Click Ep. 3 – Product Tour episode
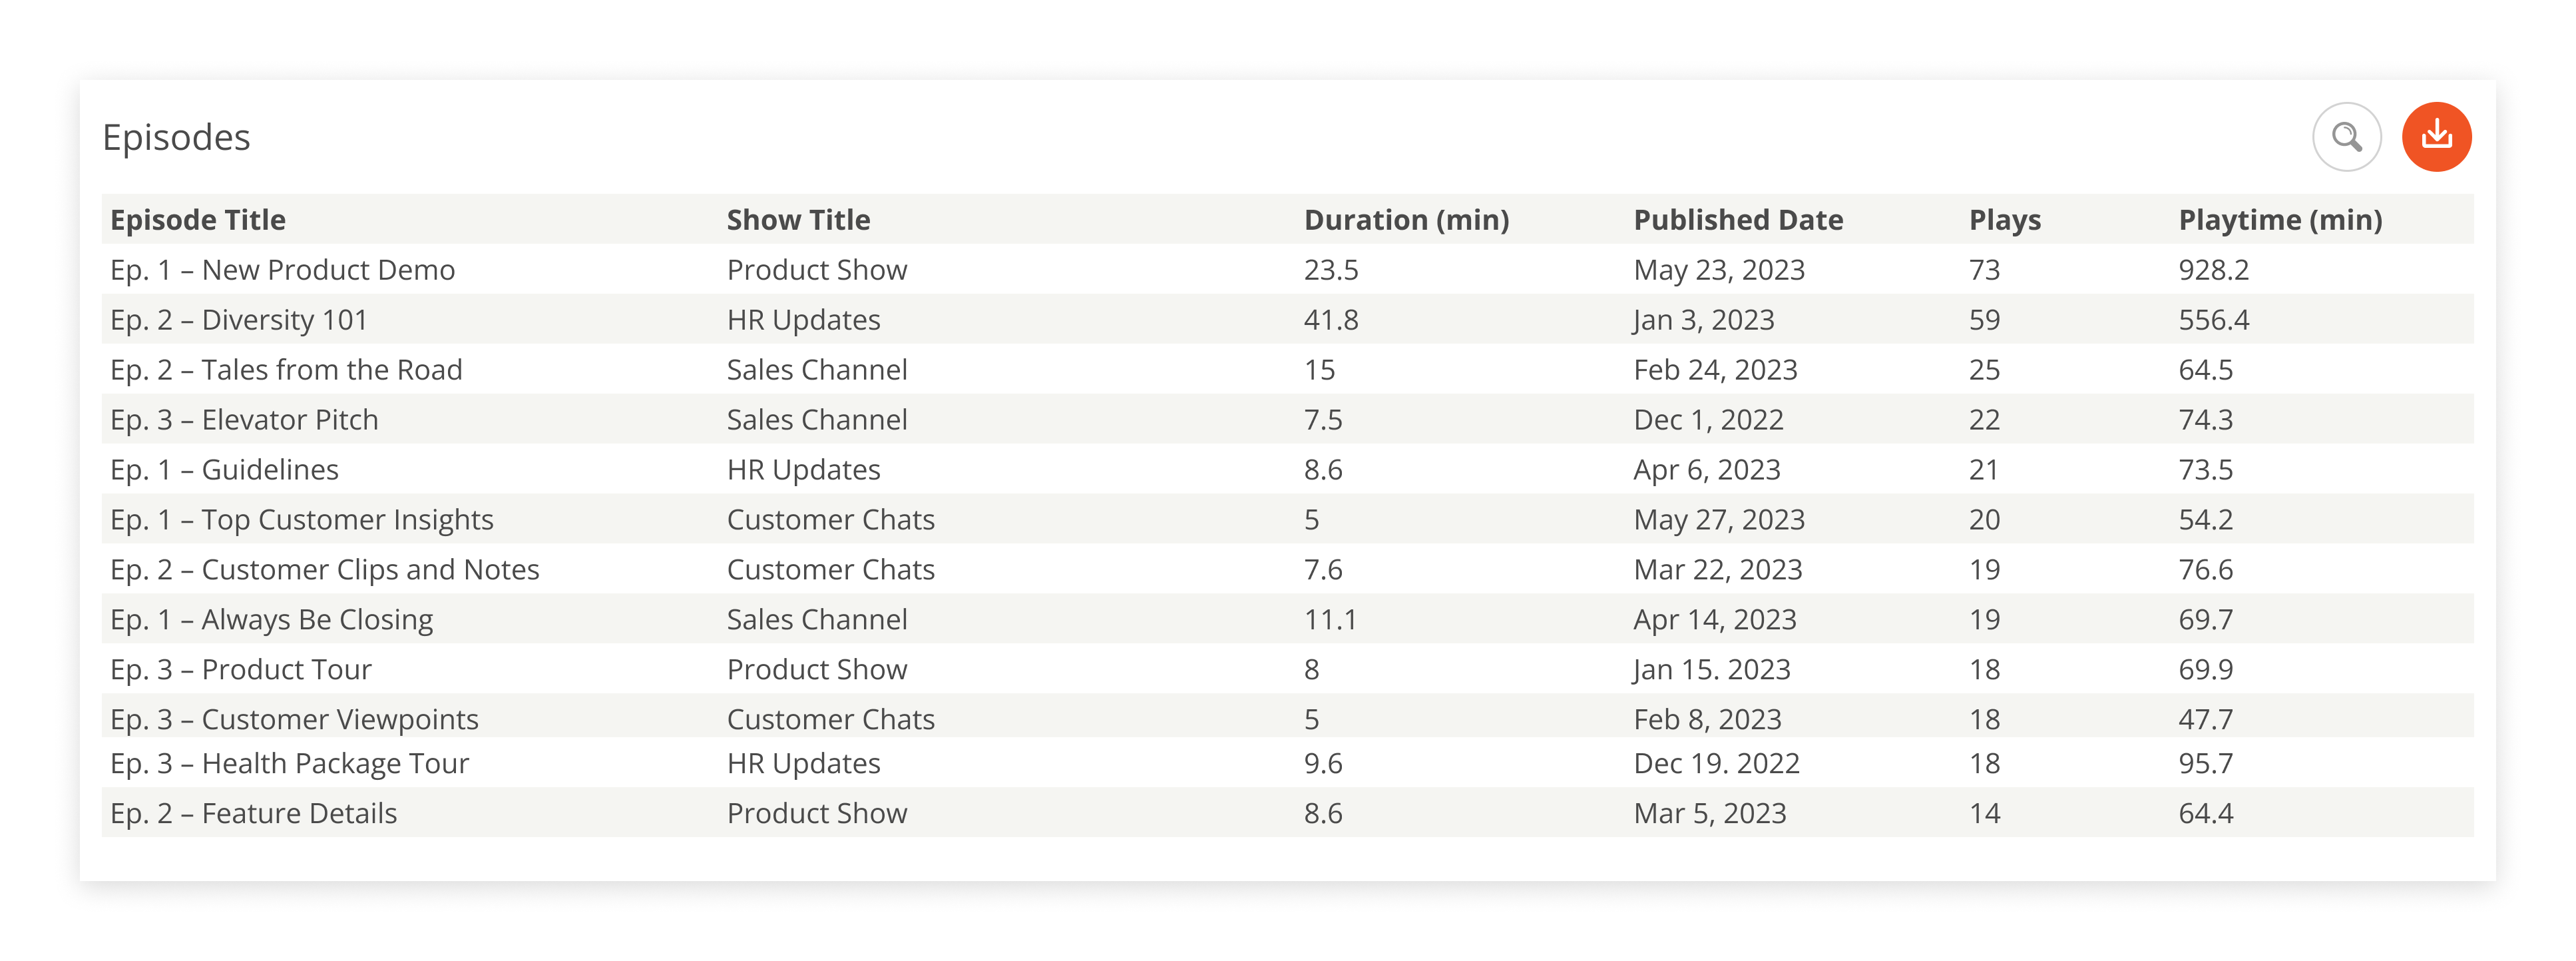 click(241, 670)
